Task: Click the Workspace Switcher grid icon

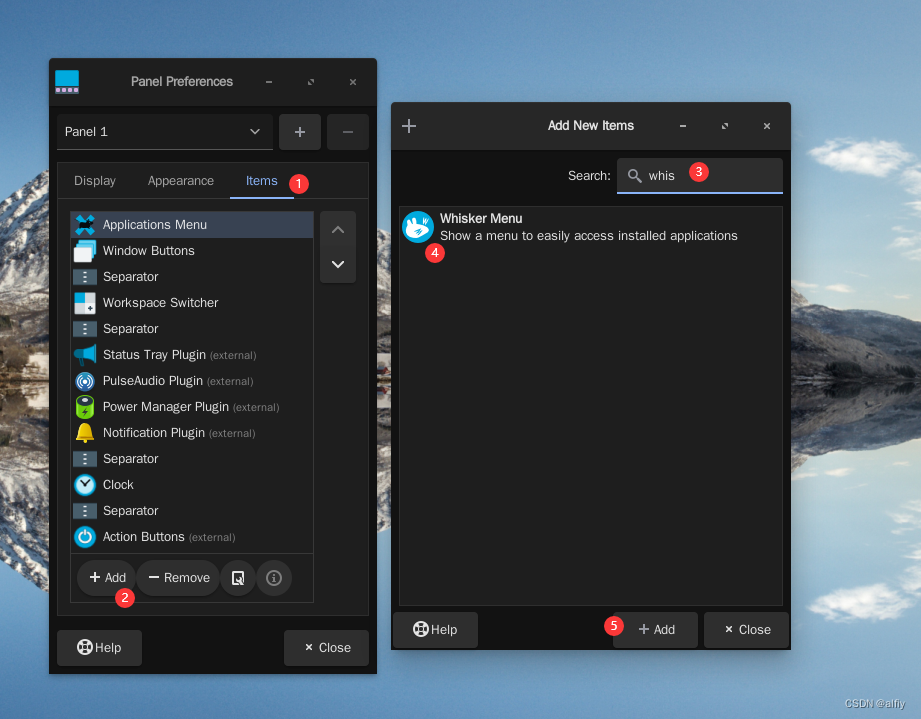Action: pyautogui.click(x=85, y=303)
